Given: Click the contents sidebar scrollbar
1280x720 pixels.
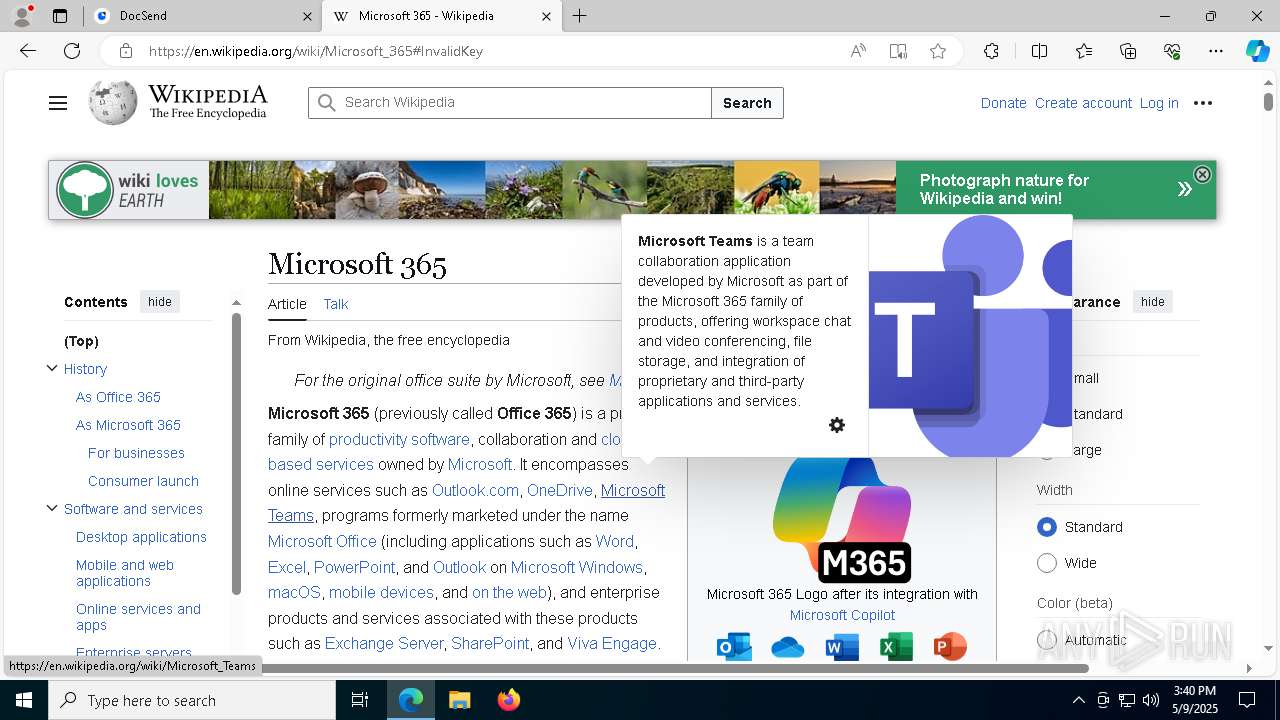Looking at the screenshot, I should (236, 454).
